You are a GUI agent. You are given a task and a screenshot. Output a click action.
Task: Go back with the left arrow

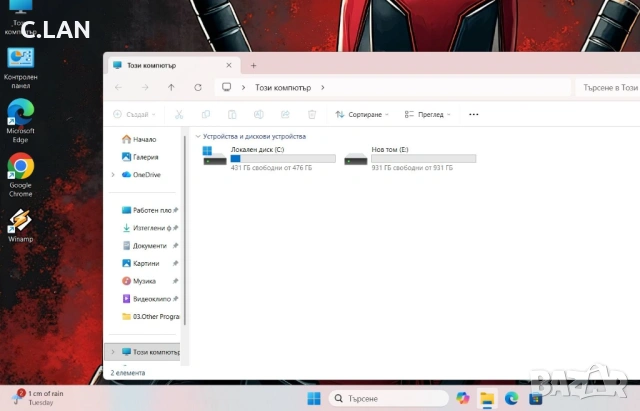tap(118, 87)
